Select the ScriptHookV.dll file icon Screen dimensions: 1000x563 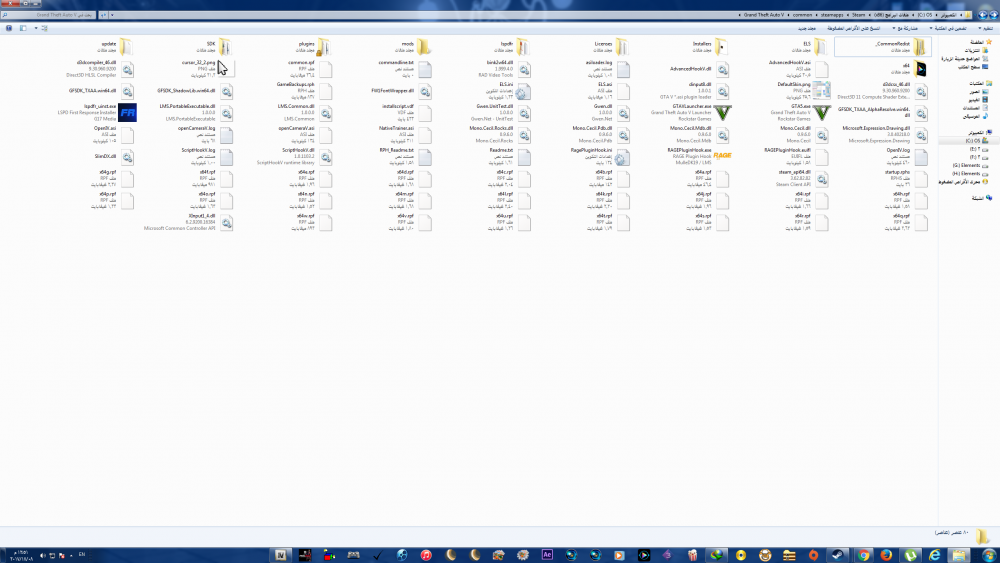click(326, 157)
